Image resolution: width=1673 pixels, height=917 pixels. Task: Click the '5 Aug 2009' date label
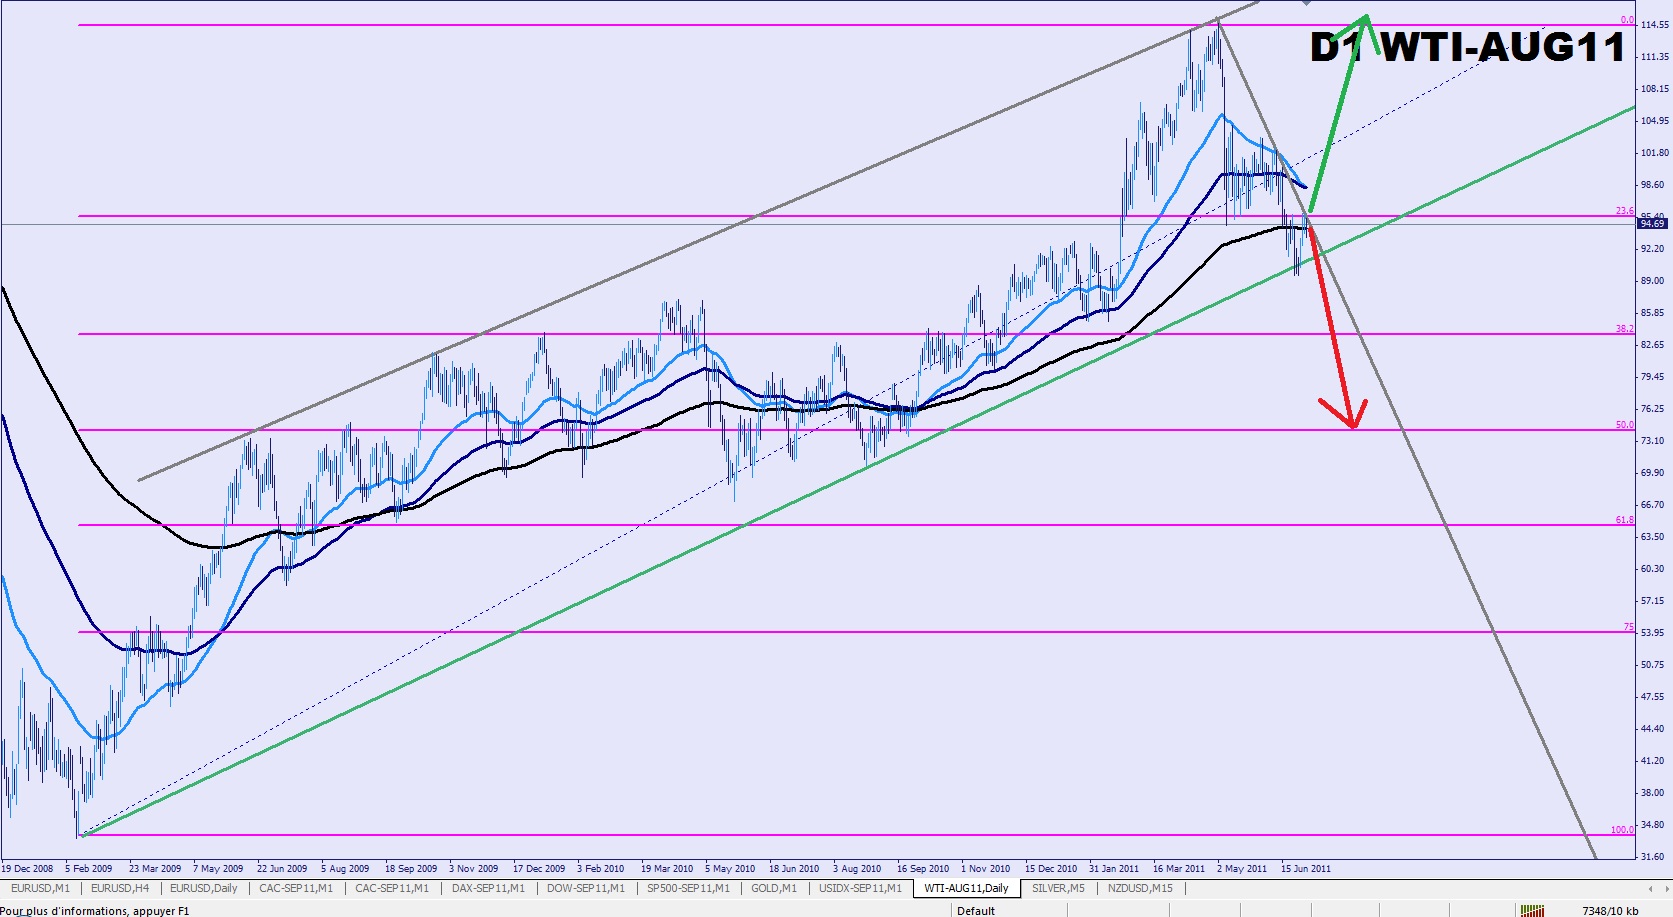coord(345,869)
